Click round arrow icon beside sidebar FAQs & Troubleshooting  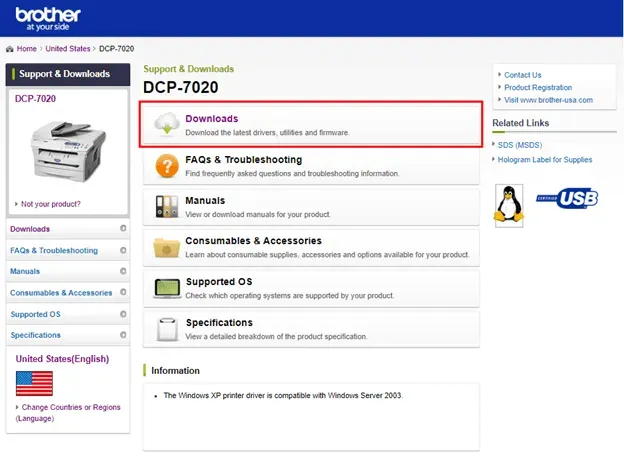tap(123, 250)
